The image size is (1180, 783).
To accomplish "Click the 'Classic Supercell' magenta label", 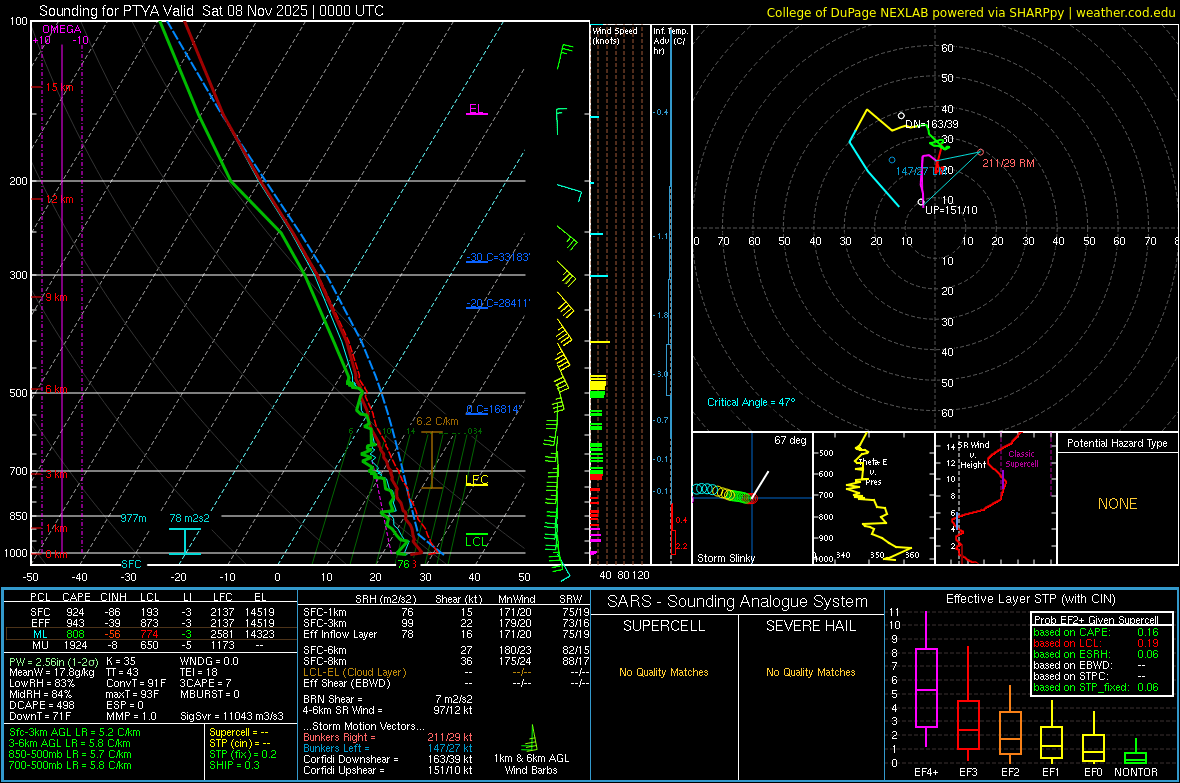I will pyautogui.click(x=1022, y=459).
